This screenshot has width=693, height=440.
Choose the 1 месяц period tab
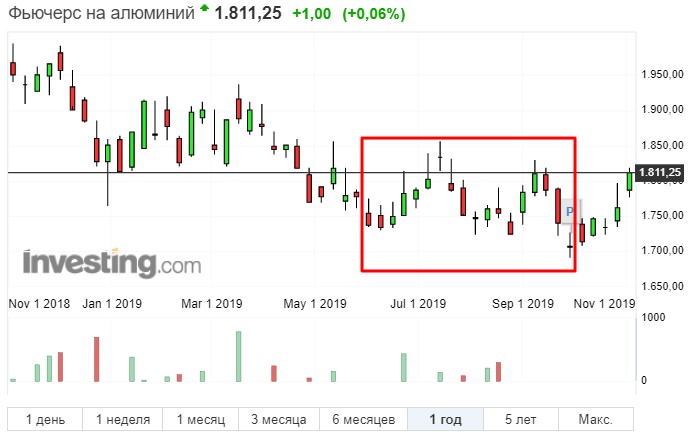pos(201,419)
